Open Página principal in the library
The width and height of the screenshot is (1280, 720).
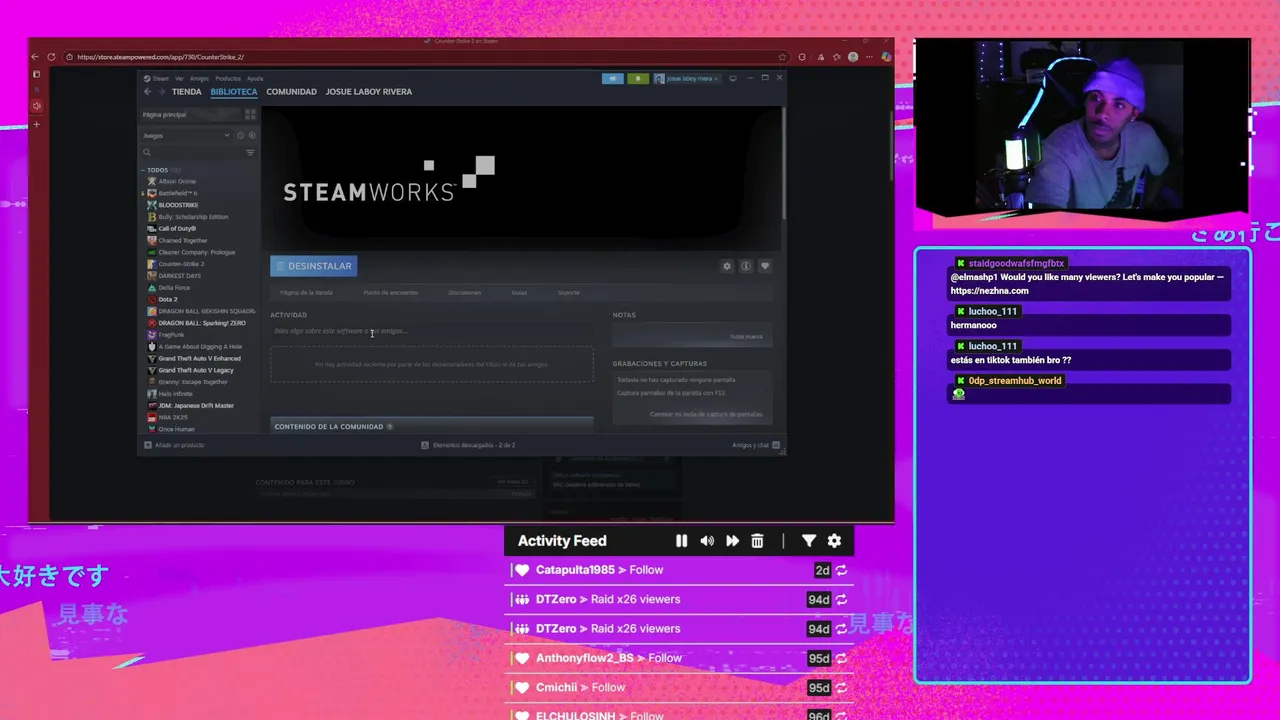(x=192, y=115)
